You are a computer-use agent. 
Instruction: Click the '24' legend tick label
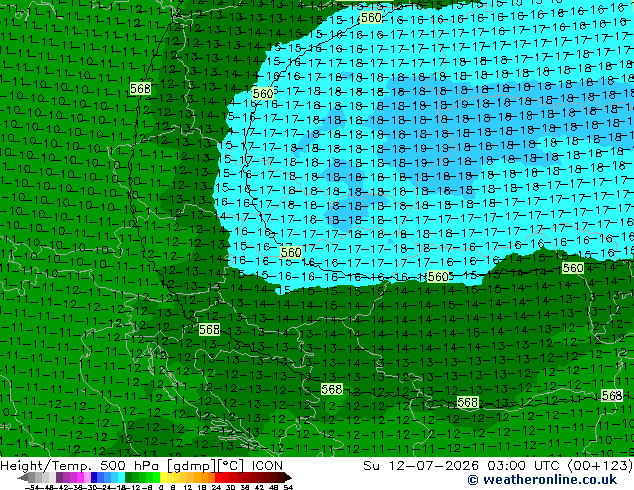tap(216, 487)
